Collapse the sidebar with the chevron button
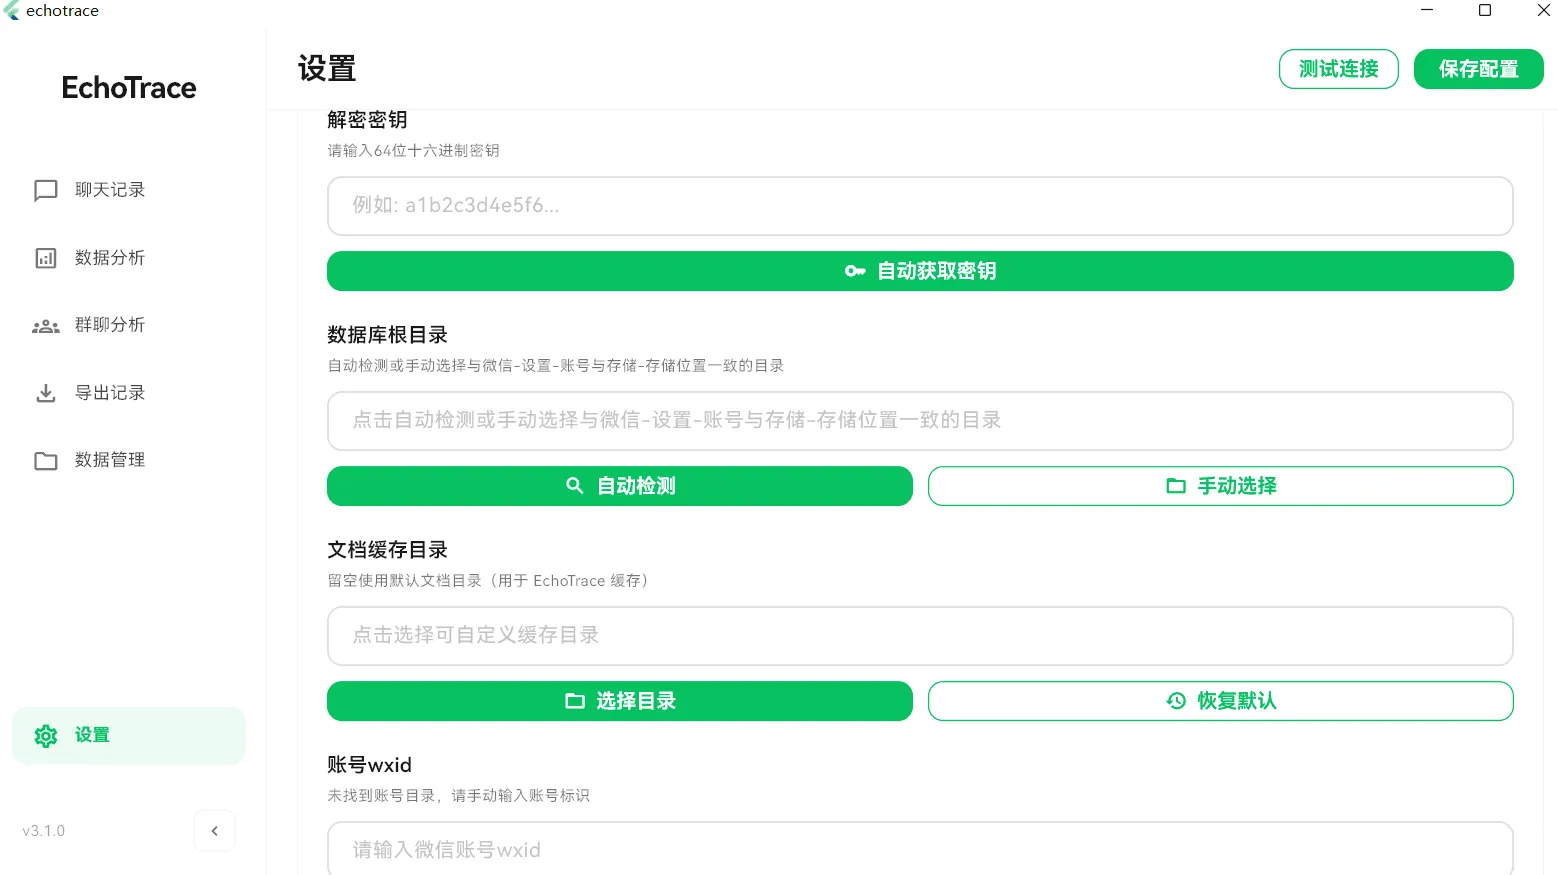Viewport: 1558px width, 875px height. point(214,831)
